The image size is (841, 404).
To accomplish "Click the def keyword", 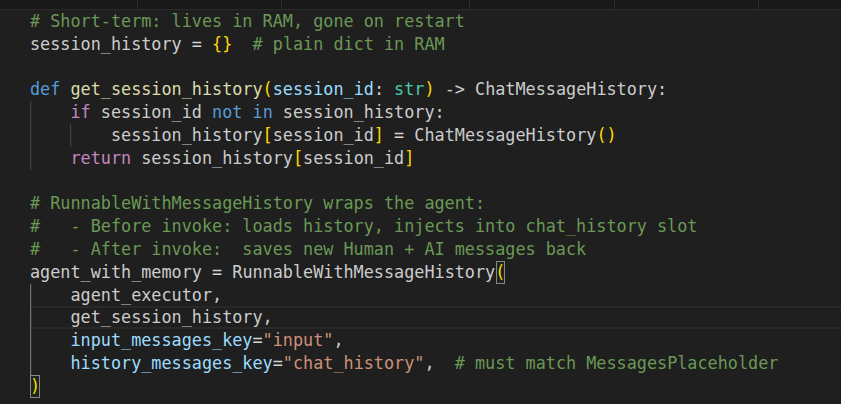I will click(44, 89).
